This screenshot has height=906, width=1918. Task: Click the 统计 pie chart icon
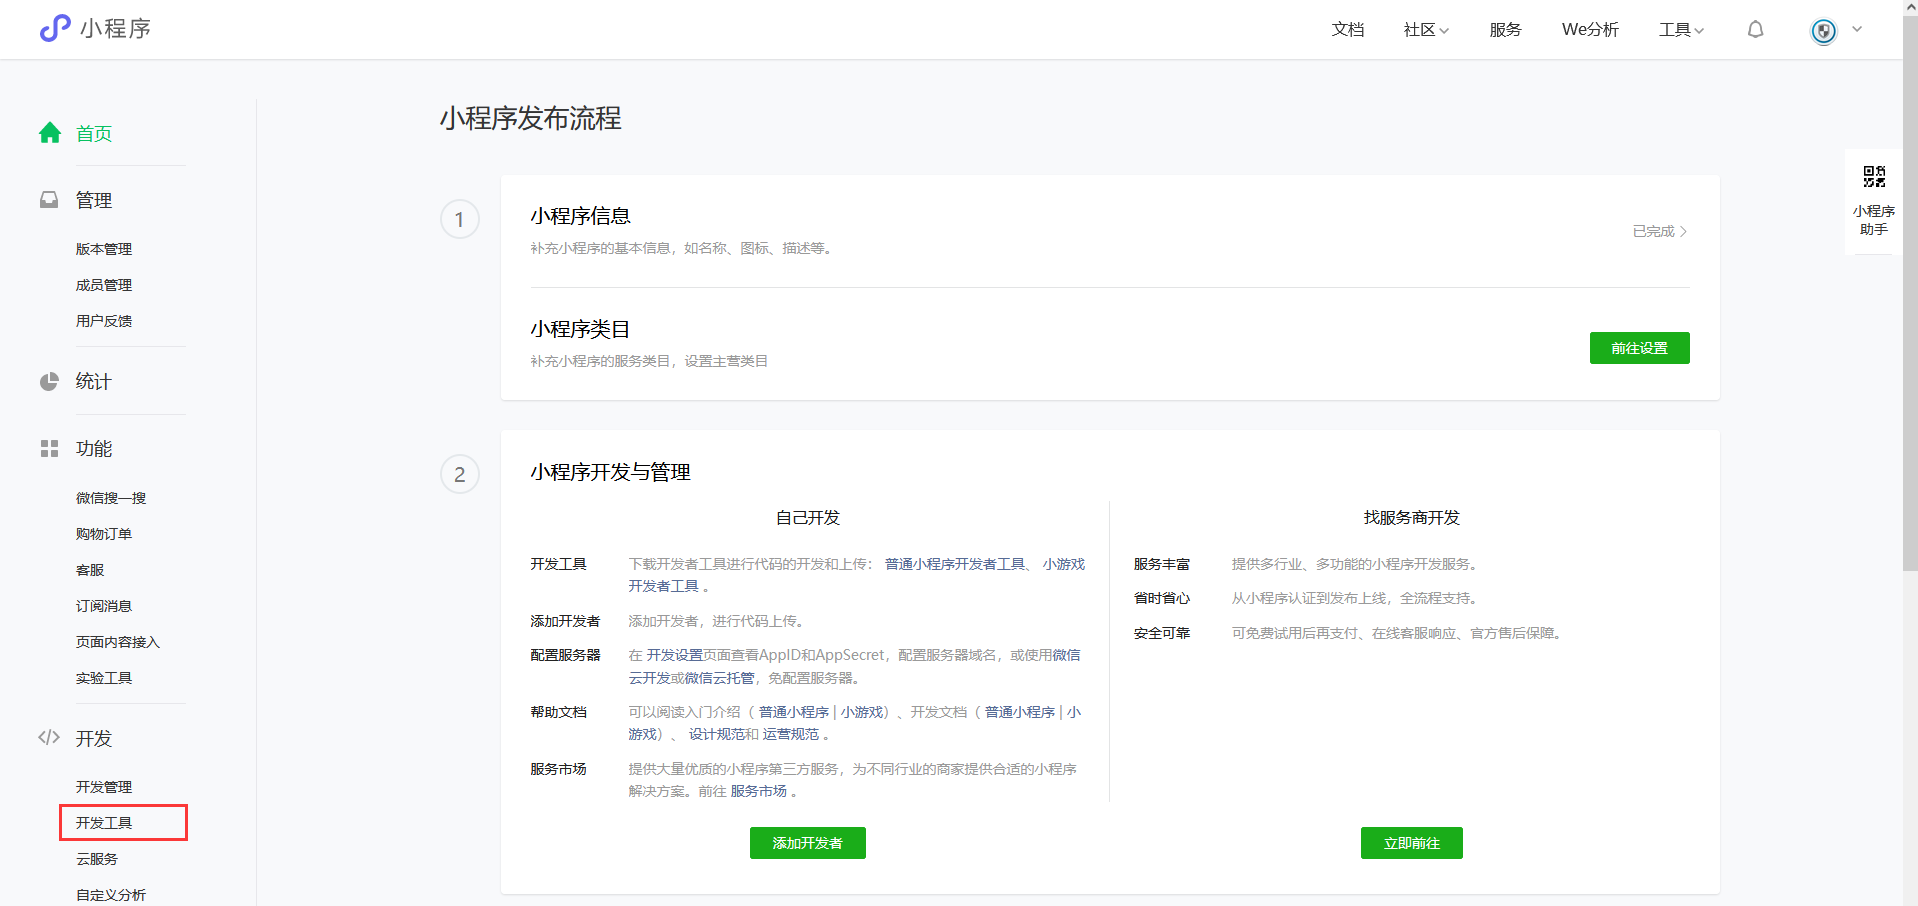49,381
